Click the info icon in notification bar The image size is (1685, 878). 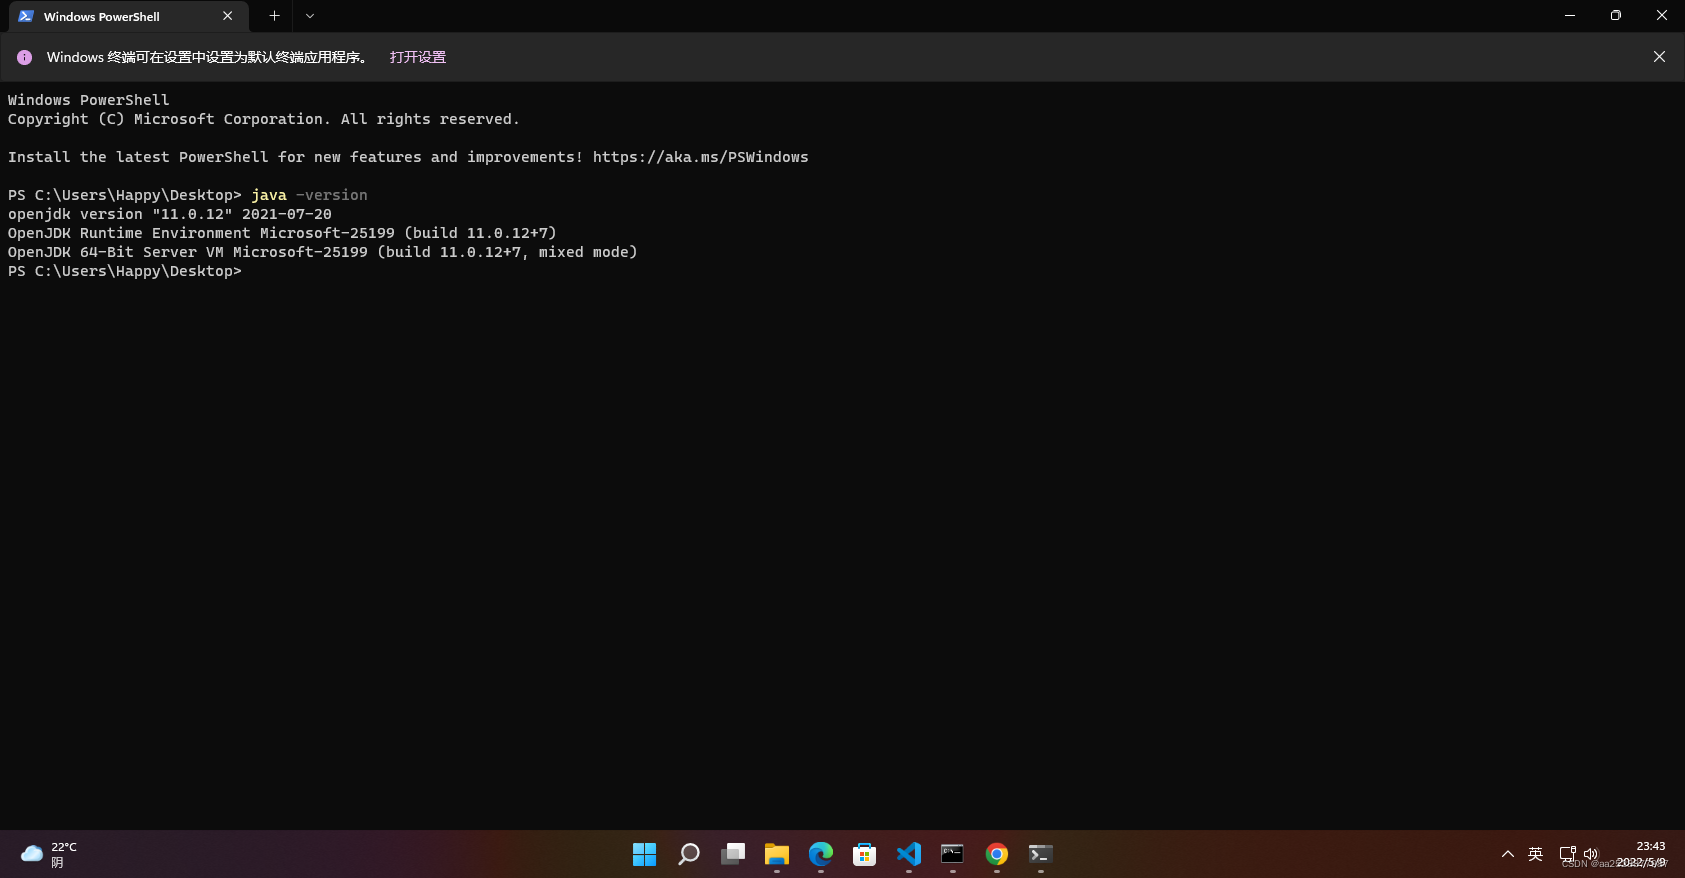point(25,57)
